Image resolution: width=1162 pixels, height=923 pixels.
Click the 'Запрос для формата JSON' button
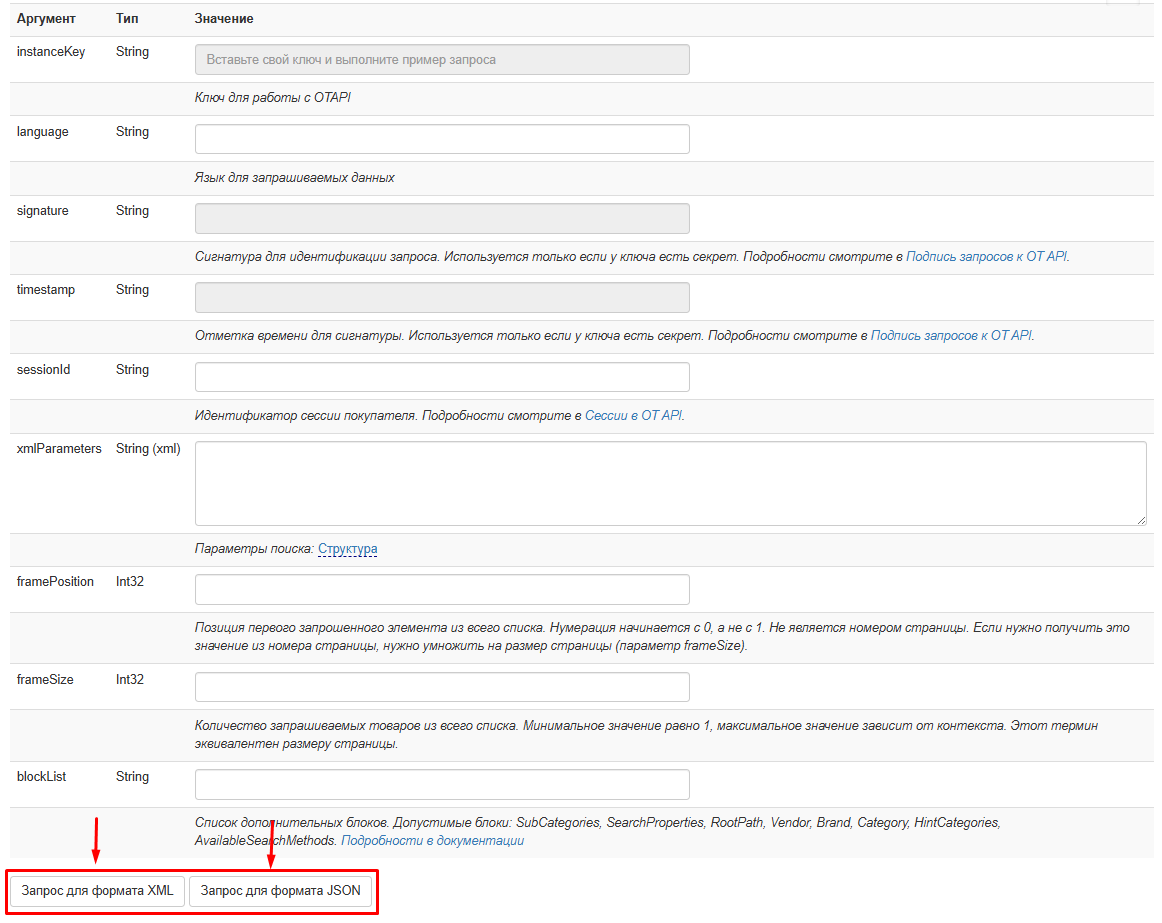281,891
